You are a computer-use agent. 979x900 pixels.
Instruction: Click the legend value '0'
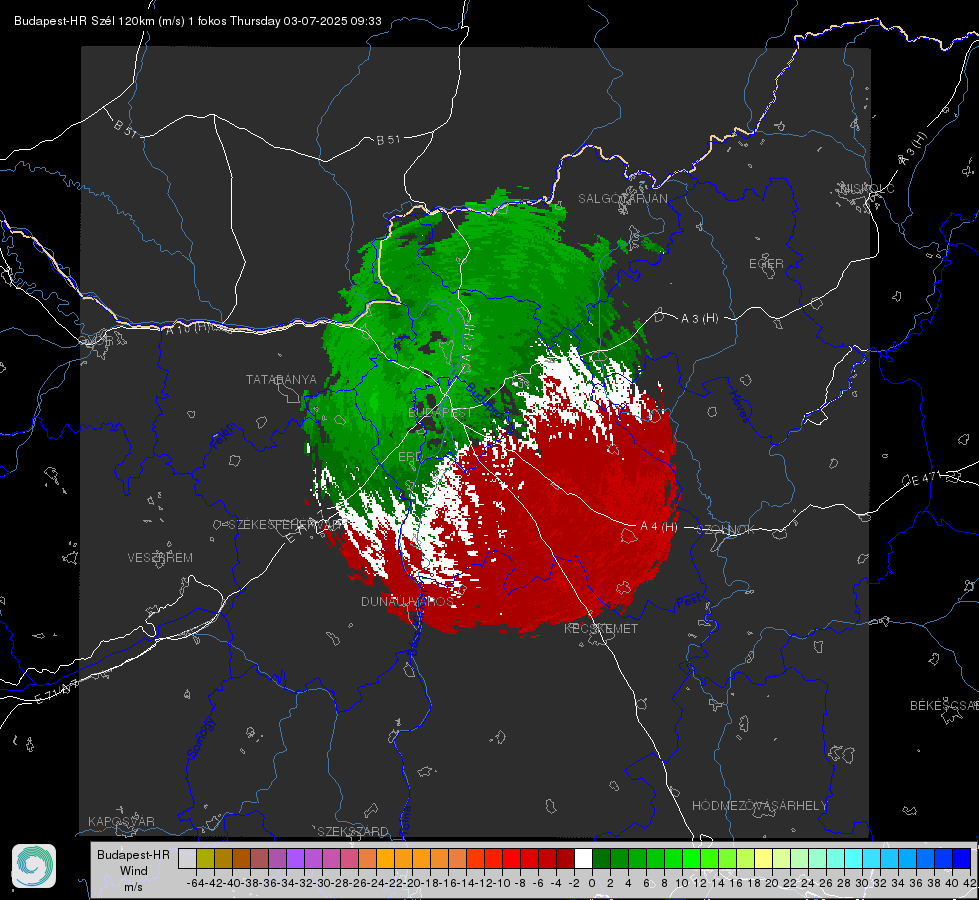point(592,883)
